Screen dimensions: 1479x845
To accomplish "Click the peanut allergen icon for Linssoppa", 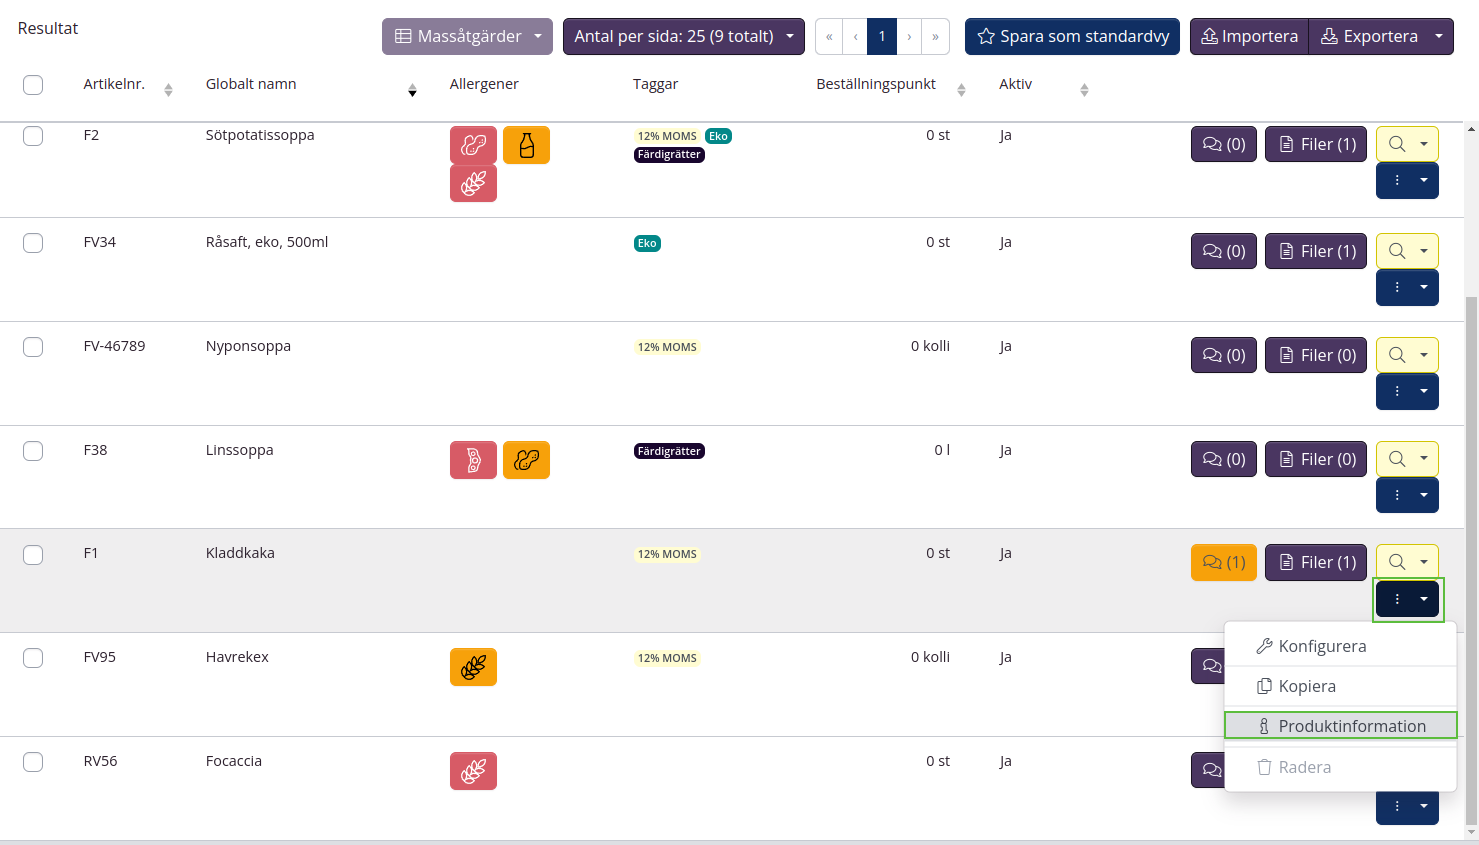I will (526, 460).
